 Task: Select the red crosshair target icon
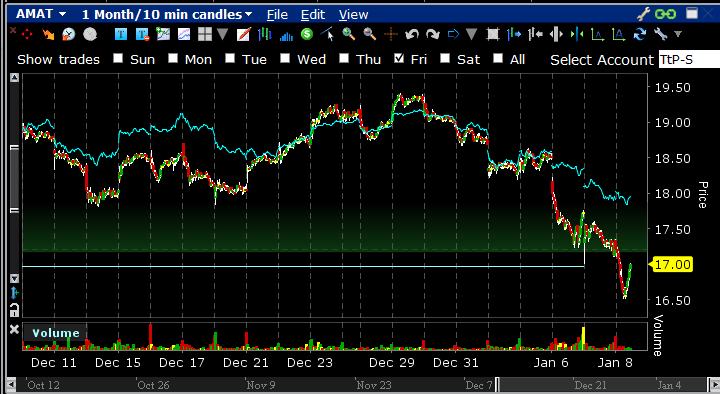coord(27,34)
